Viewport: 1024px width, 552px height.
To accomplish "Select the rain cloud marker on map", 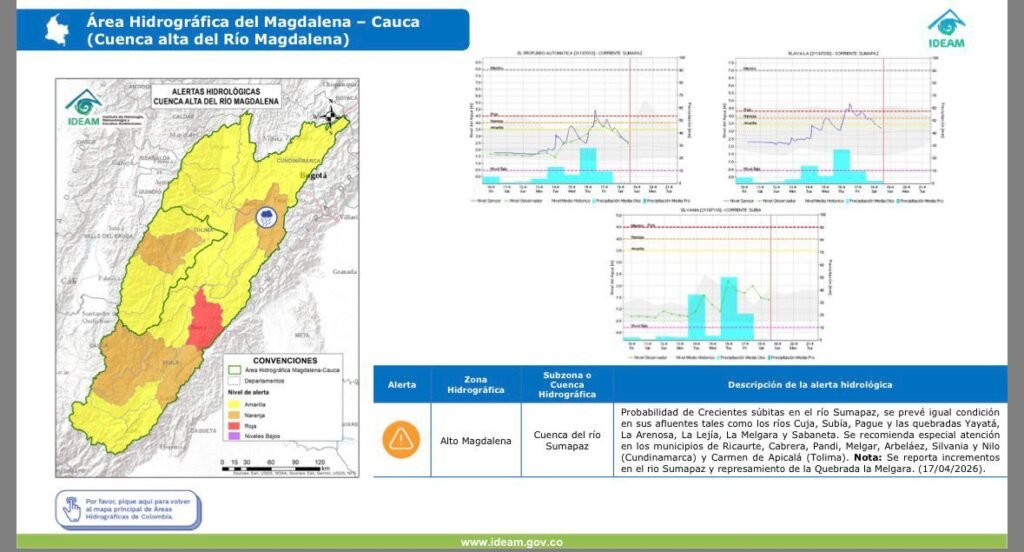I will tap(268, 218).
